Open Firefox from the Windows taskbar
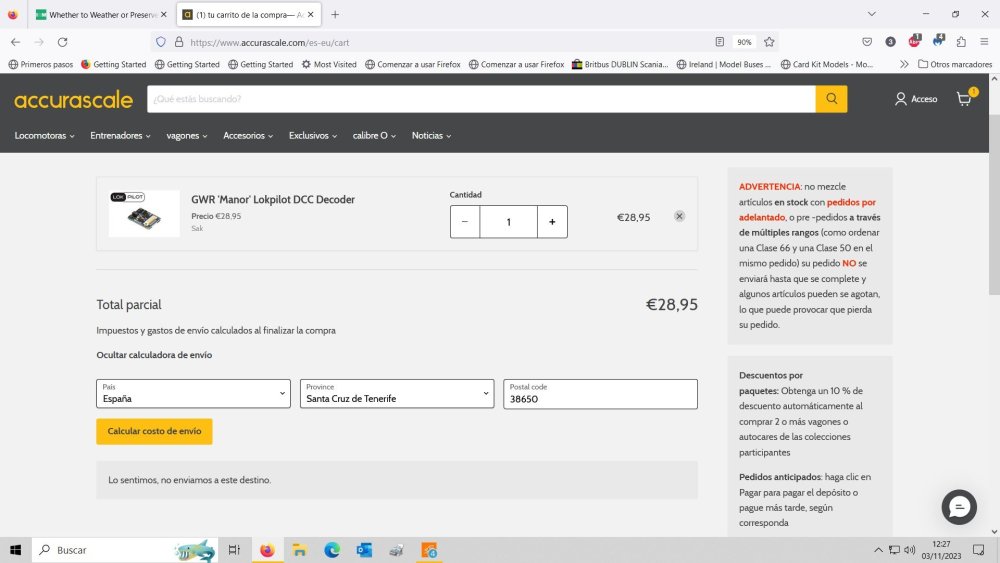Viewport: 1000px width, 563px height. (266, 550)
